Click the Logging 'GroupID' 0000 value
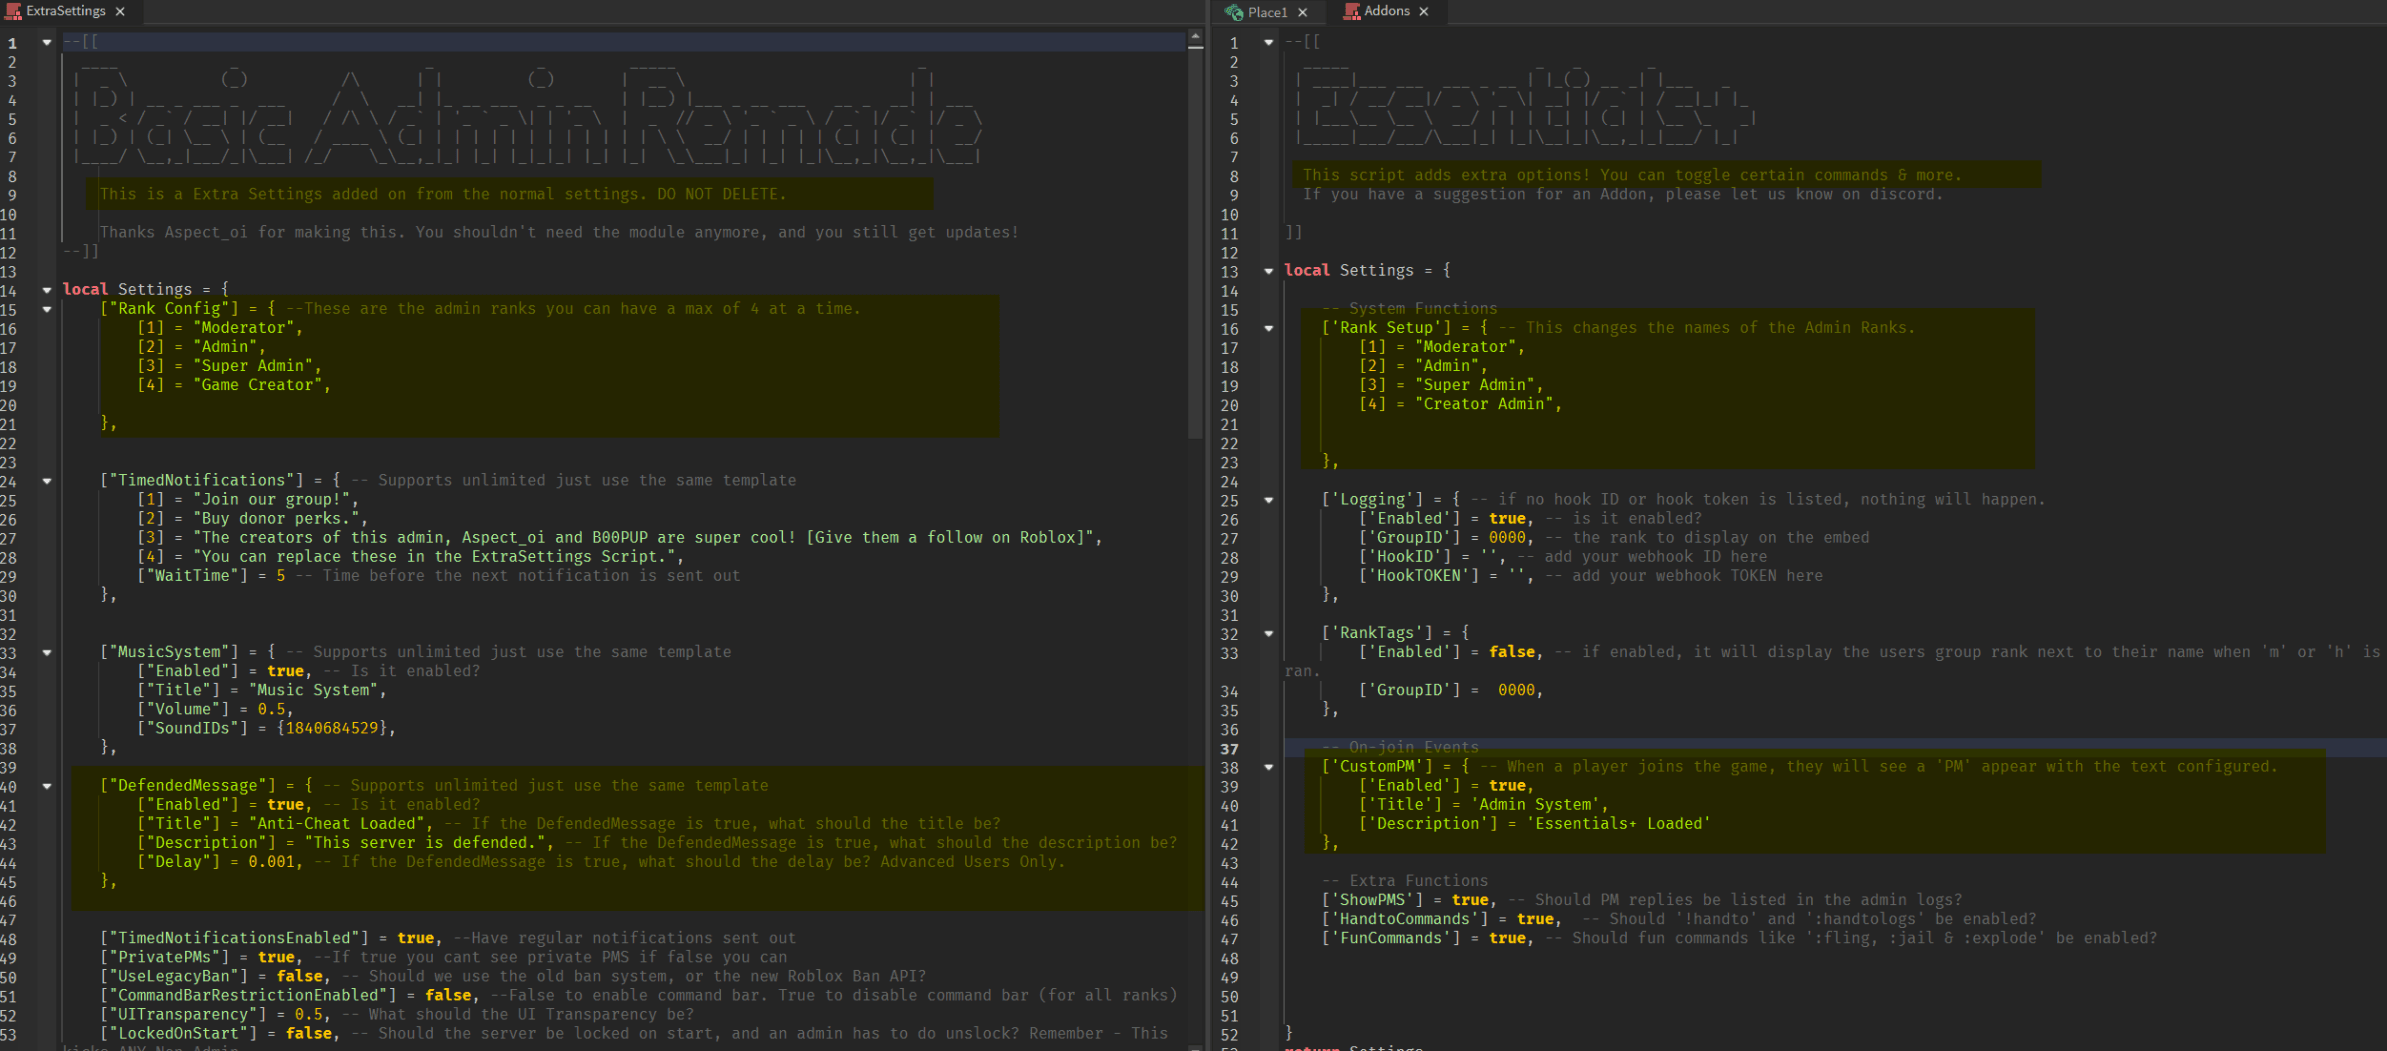Screen dimensions: 2387x1051 tap(1507, 537)
